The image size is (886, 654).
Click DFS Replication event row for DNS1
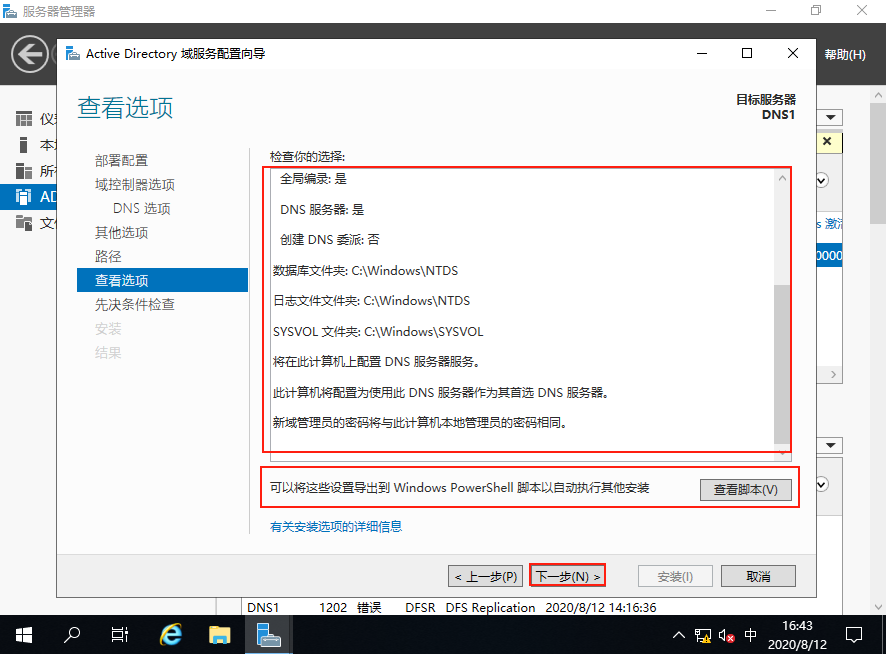pos(451,608)
